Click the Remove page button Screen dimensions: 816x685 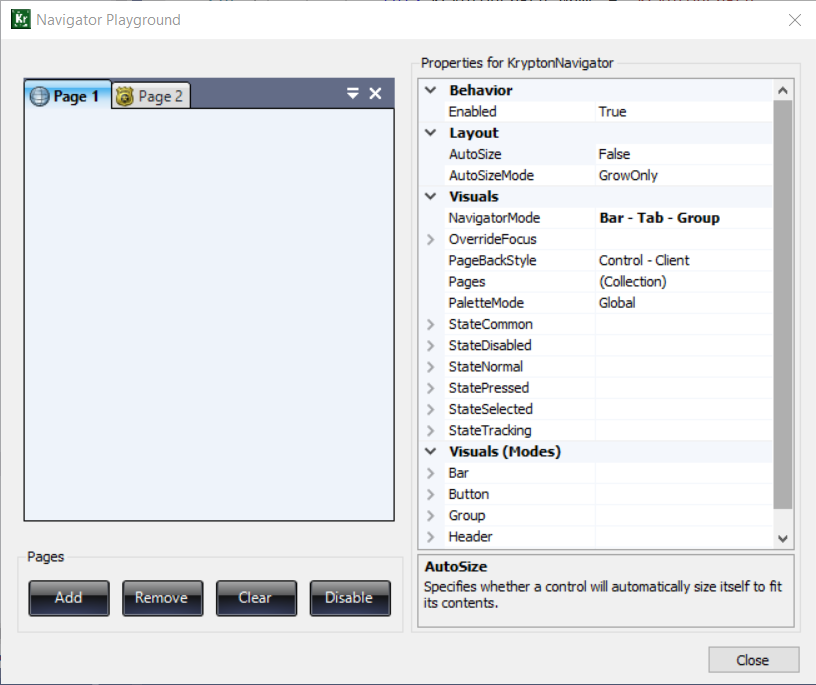162,598
